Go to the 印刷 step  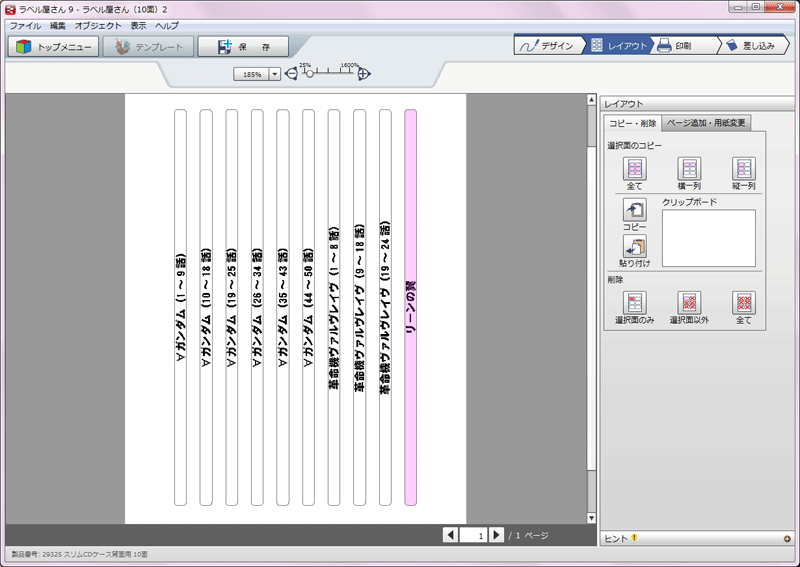684,46
